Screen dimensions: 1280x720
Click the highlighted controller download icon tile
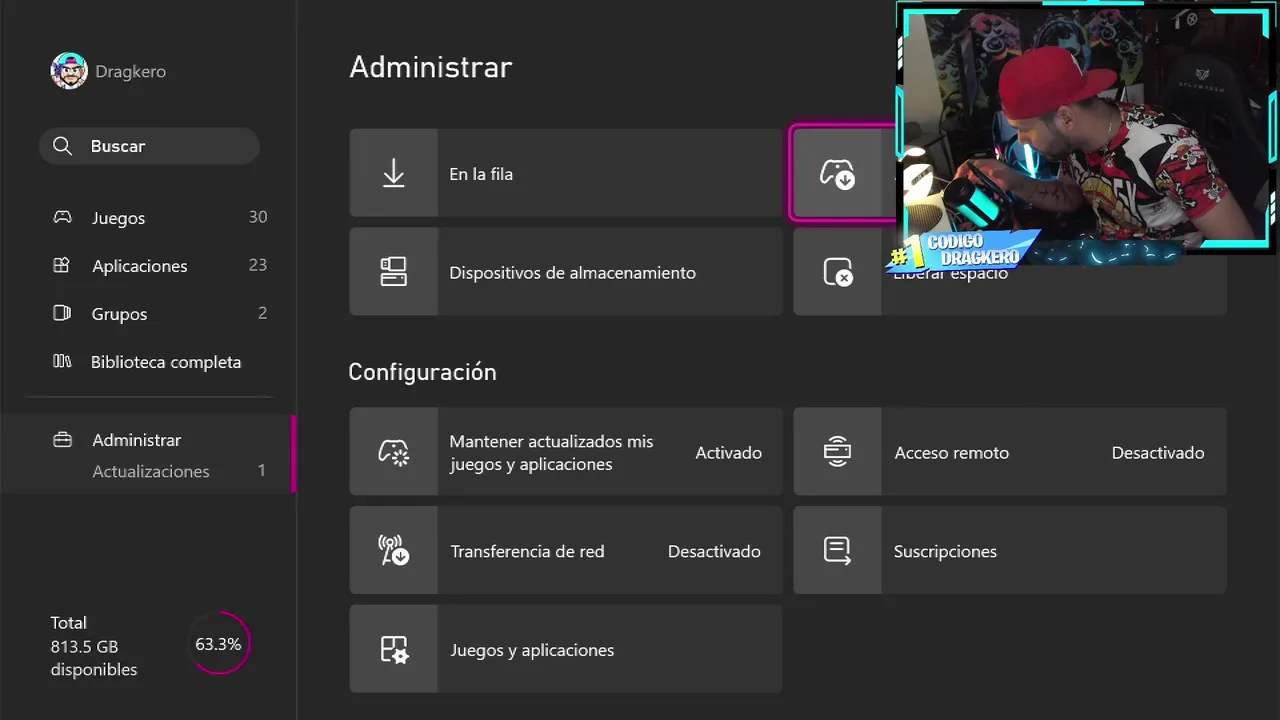[838, 173]
